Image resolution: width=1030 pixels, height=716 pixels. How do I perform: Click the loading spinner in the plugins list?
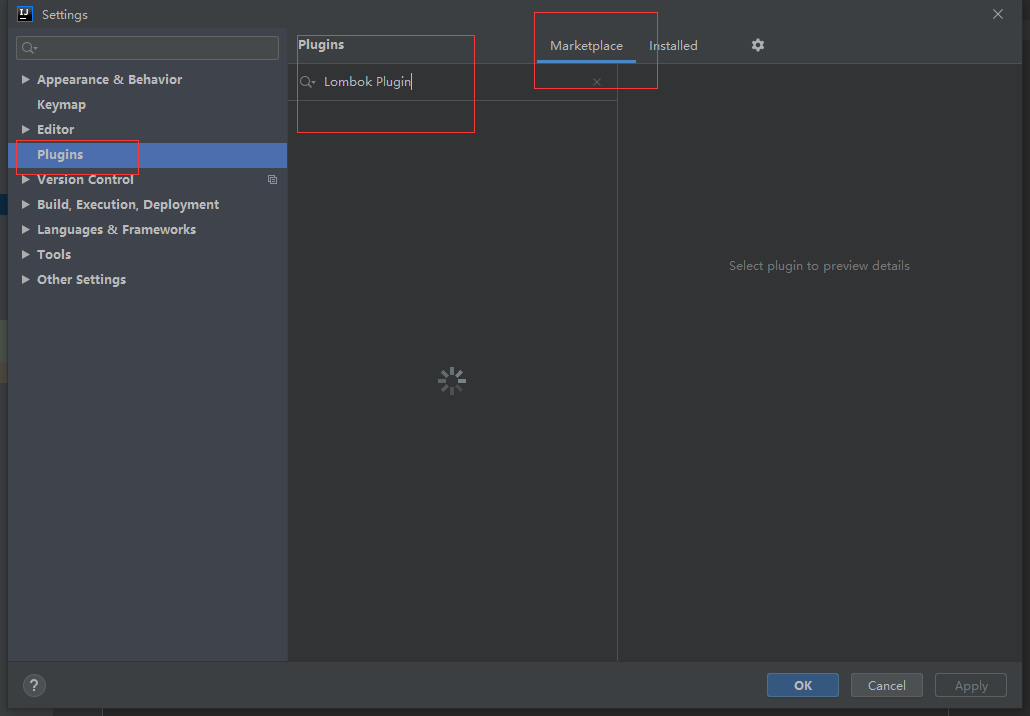pyautogui.click(x=451, y=380)
